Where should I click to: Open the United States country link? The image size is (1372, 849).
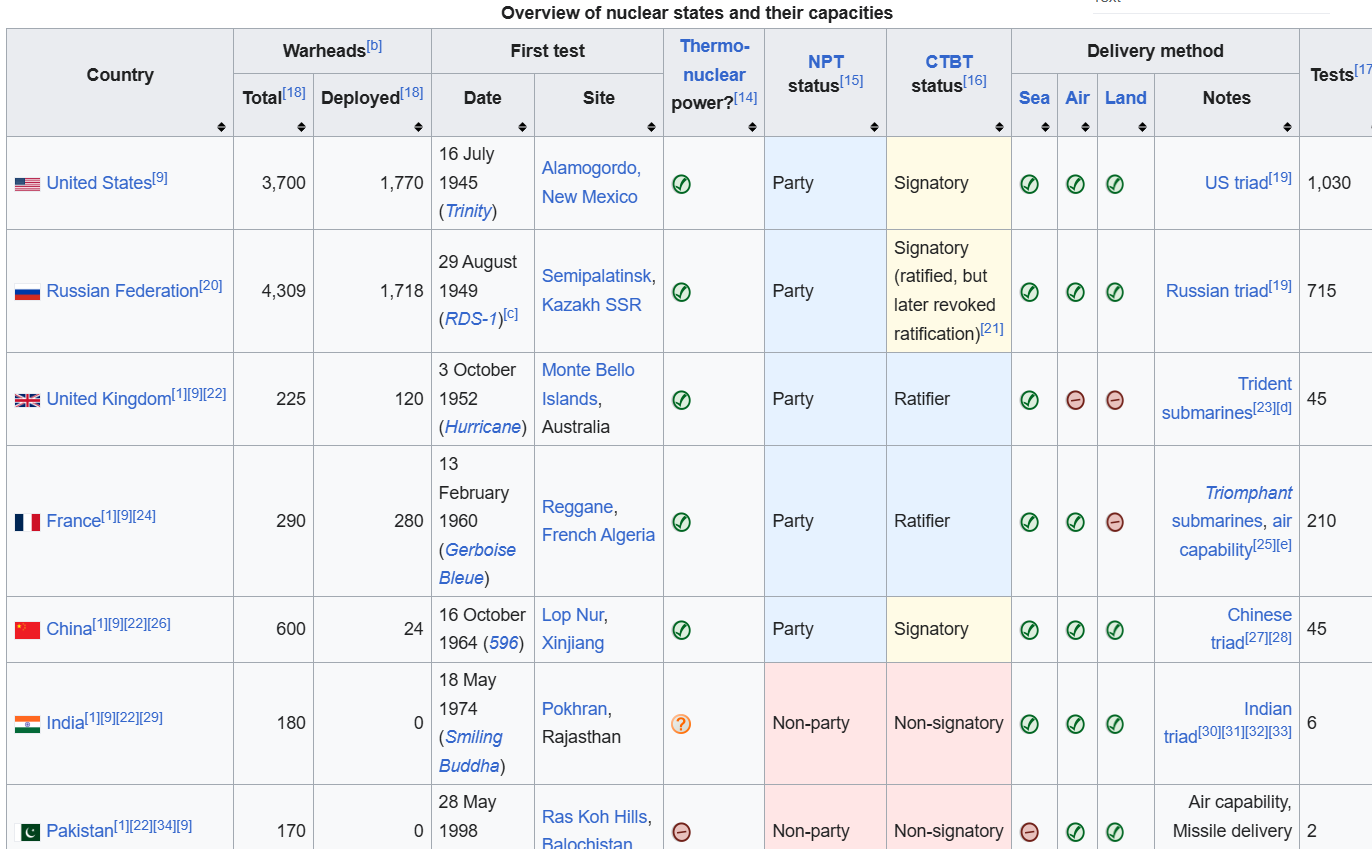click(x=99, y=183)
